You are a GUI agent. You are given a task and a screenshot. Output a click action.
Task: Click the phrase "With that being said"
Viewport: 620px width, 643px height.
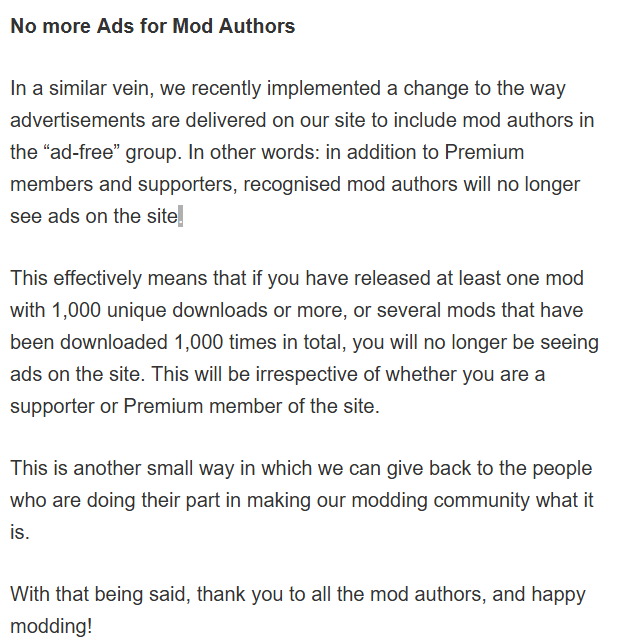[x=100, y=595]
